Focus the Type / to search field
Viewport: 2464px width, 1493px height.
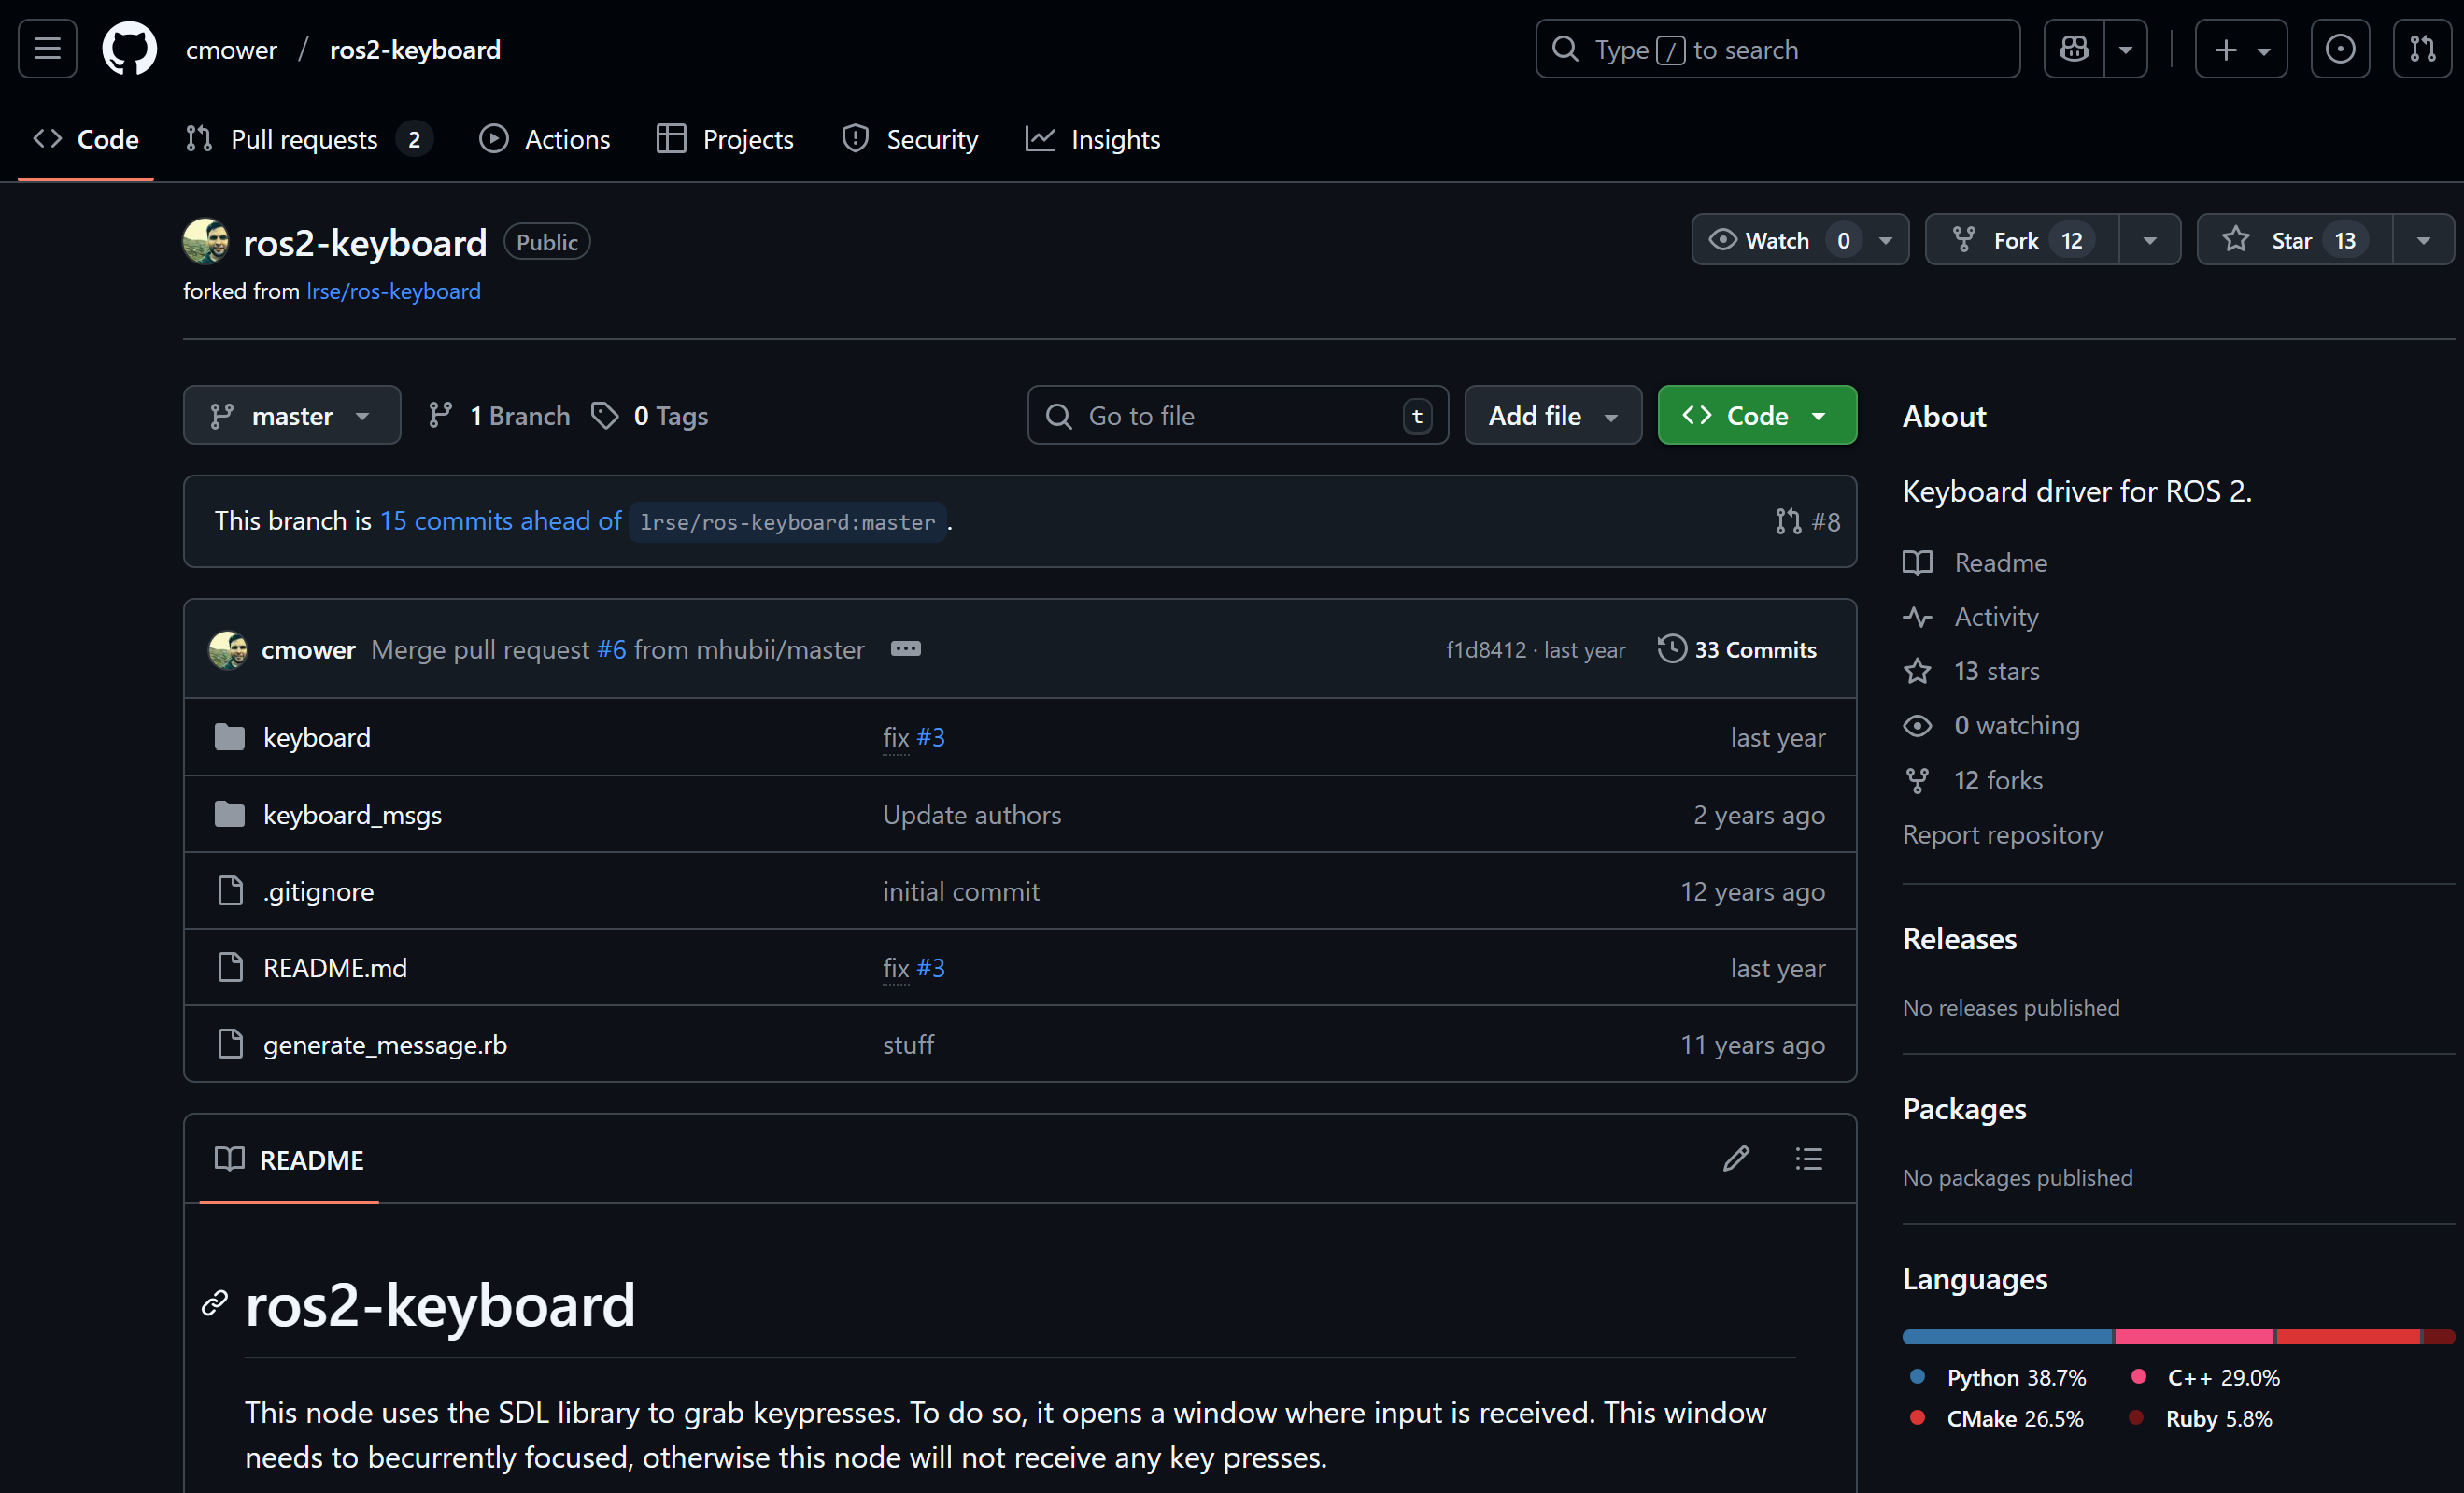(1777, 49)
